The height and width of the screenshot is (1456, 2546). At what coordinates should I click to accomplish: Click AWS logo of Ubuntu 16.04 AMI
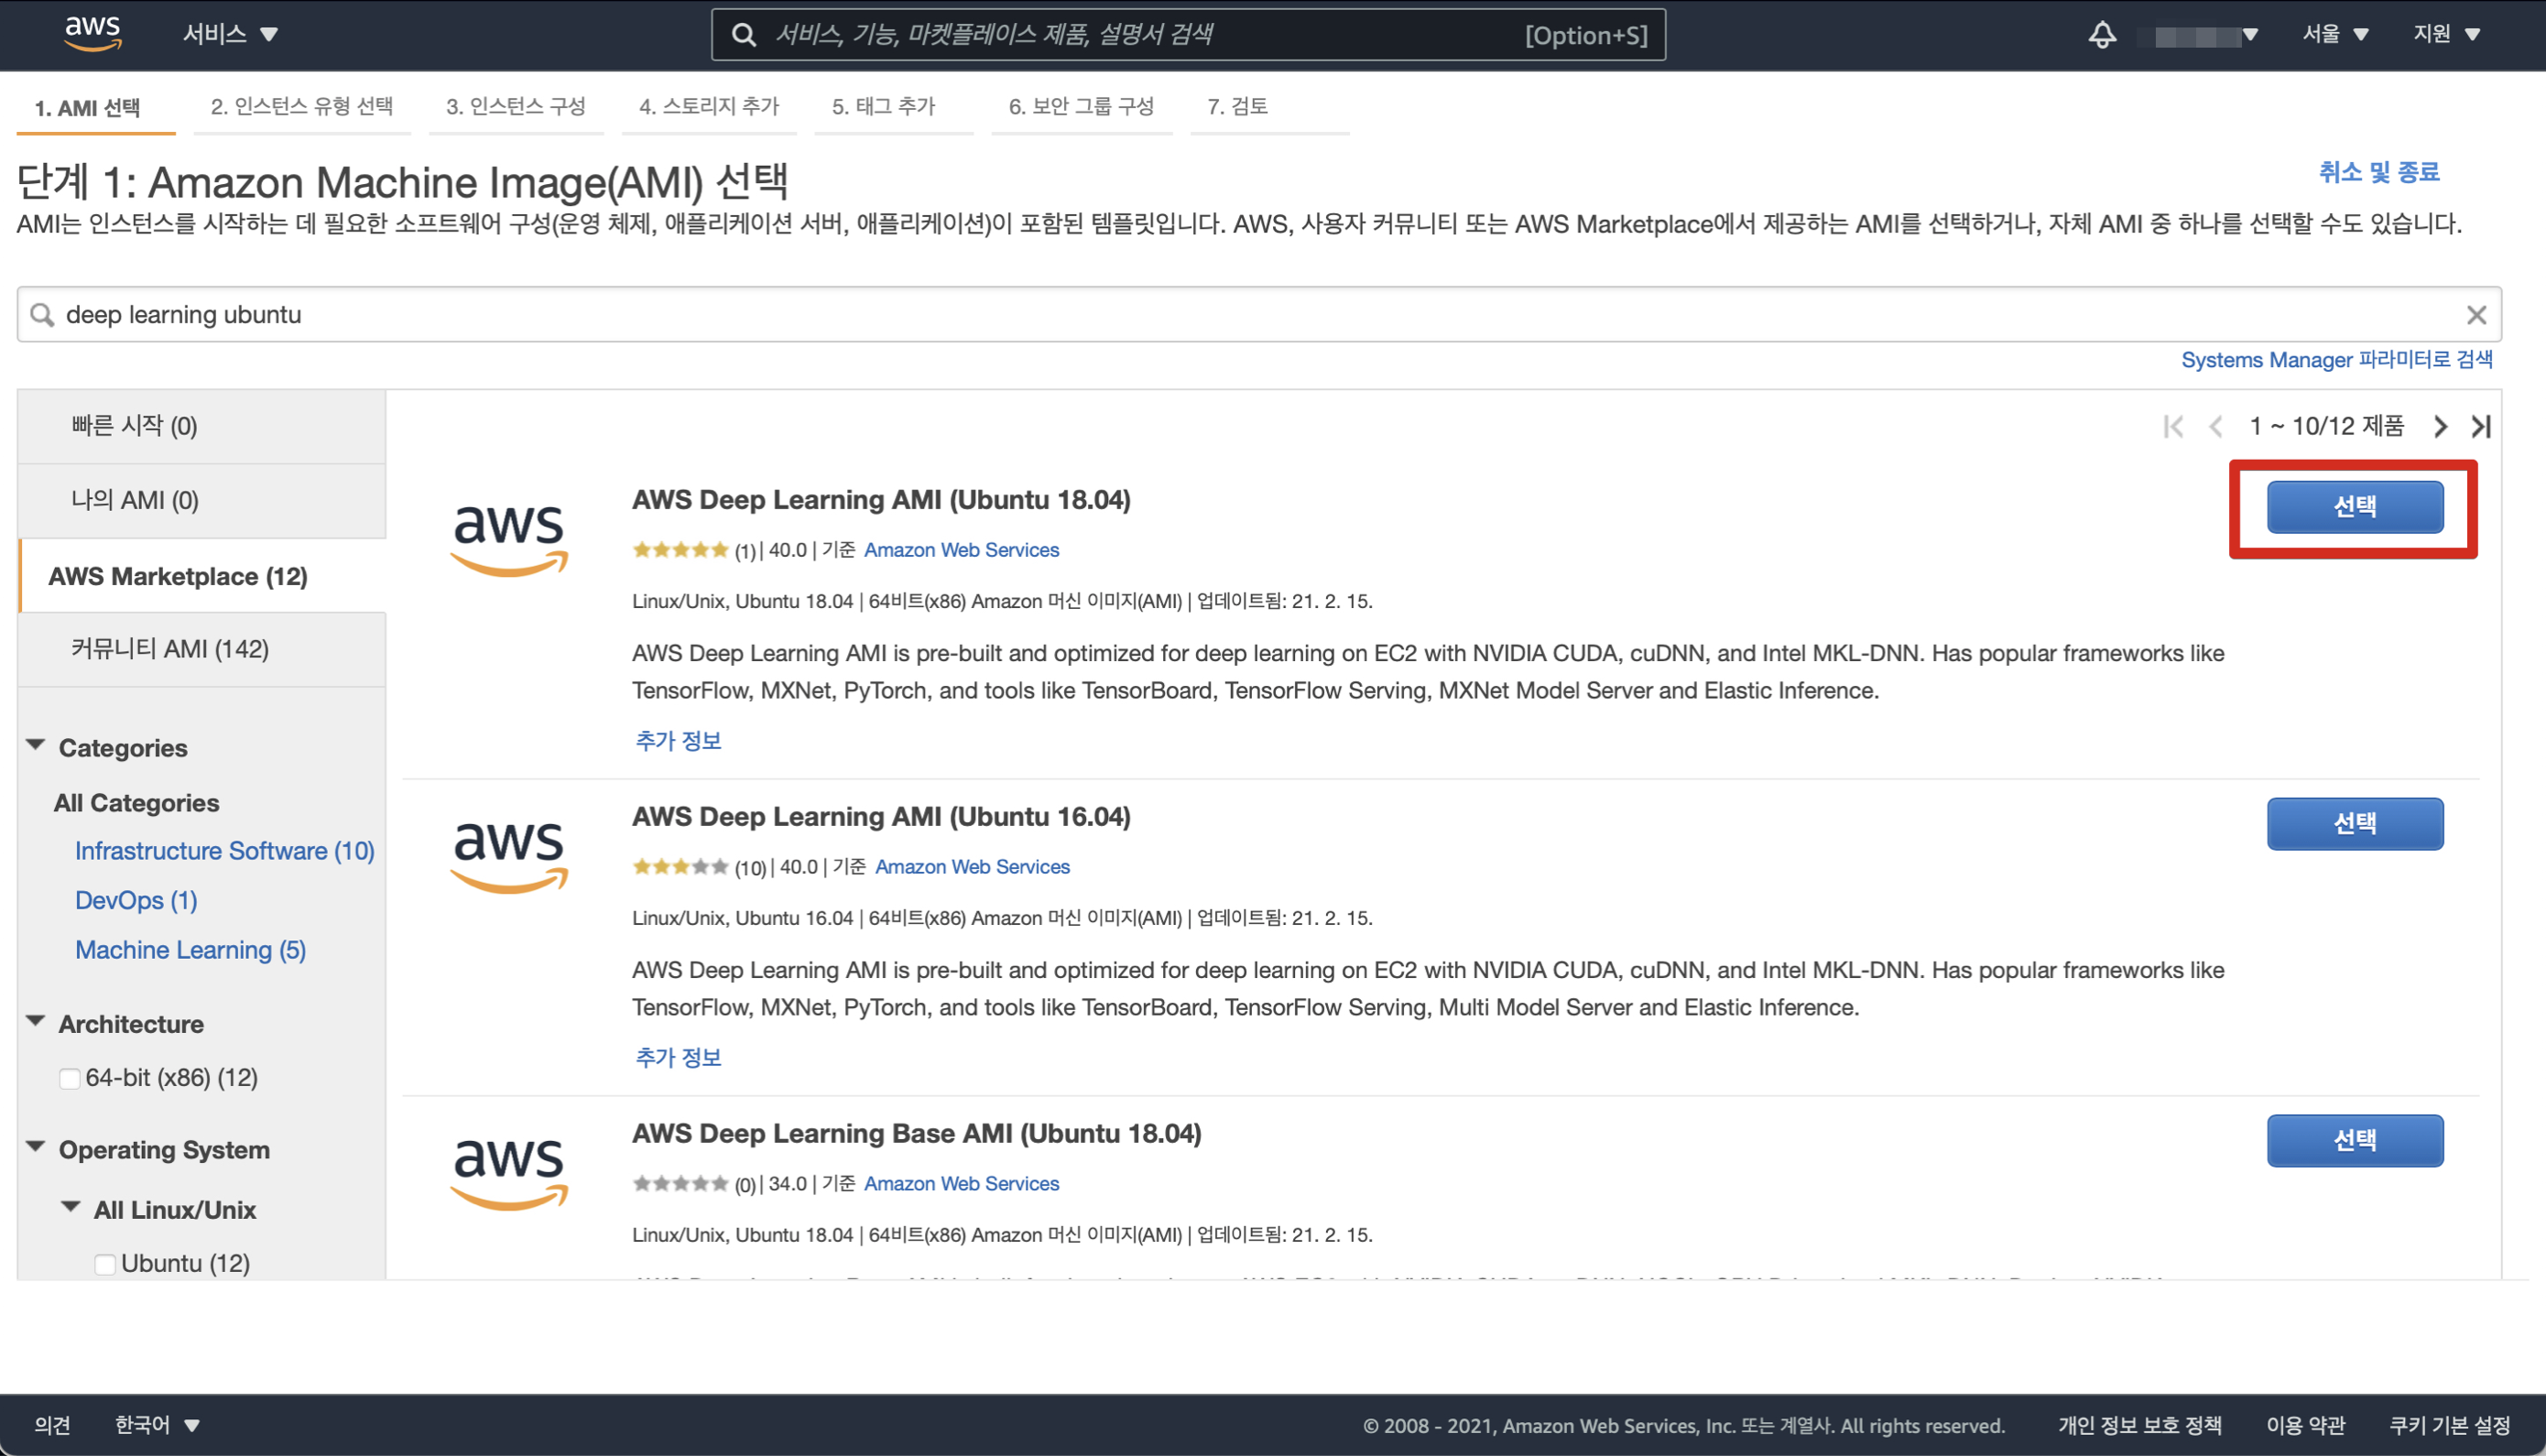[x=509, y=856]
